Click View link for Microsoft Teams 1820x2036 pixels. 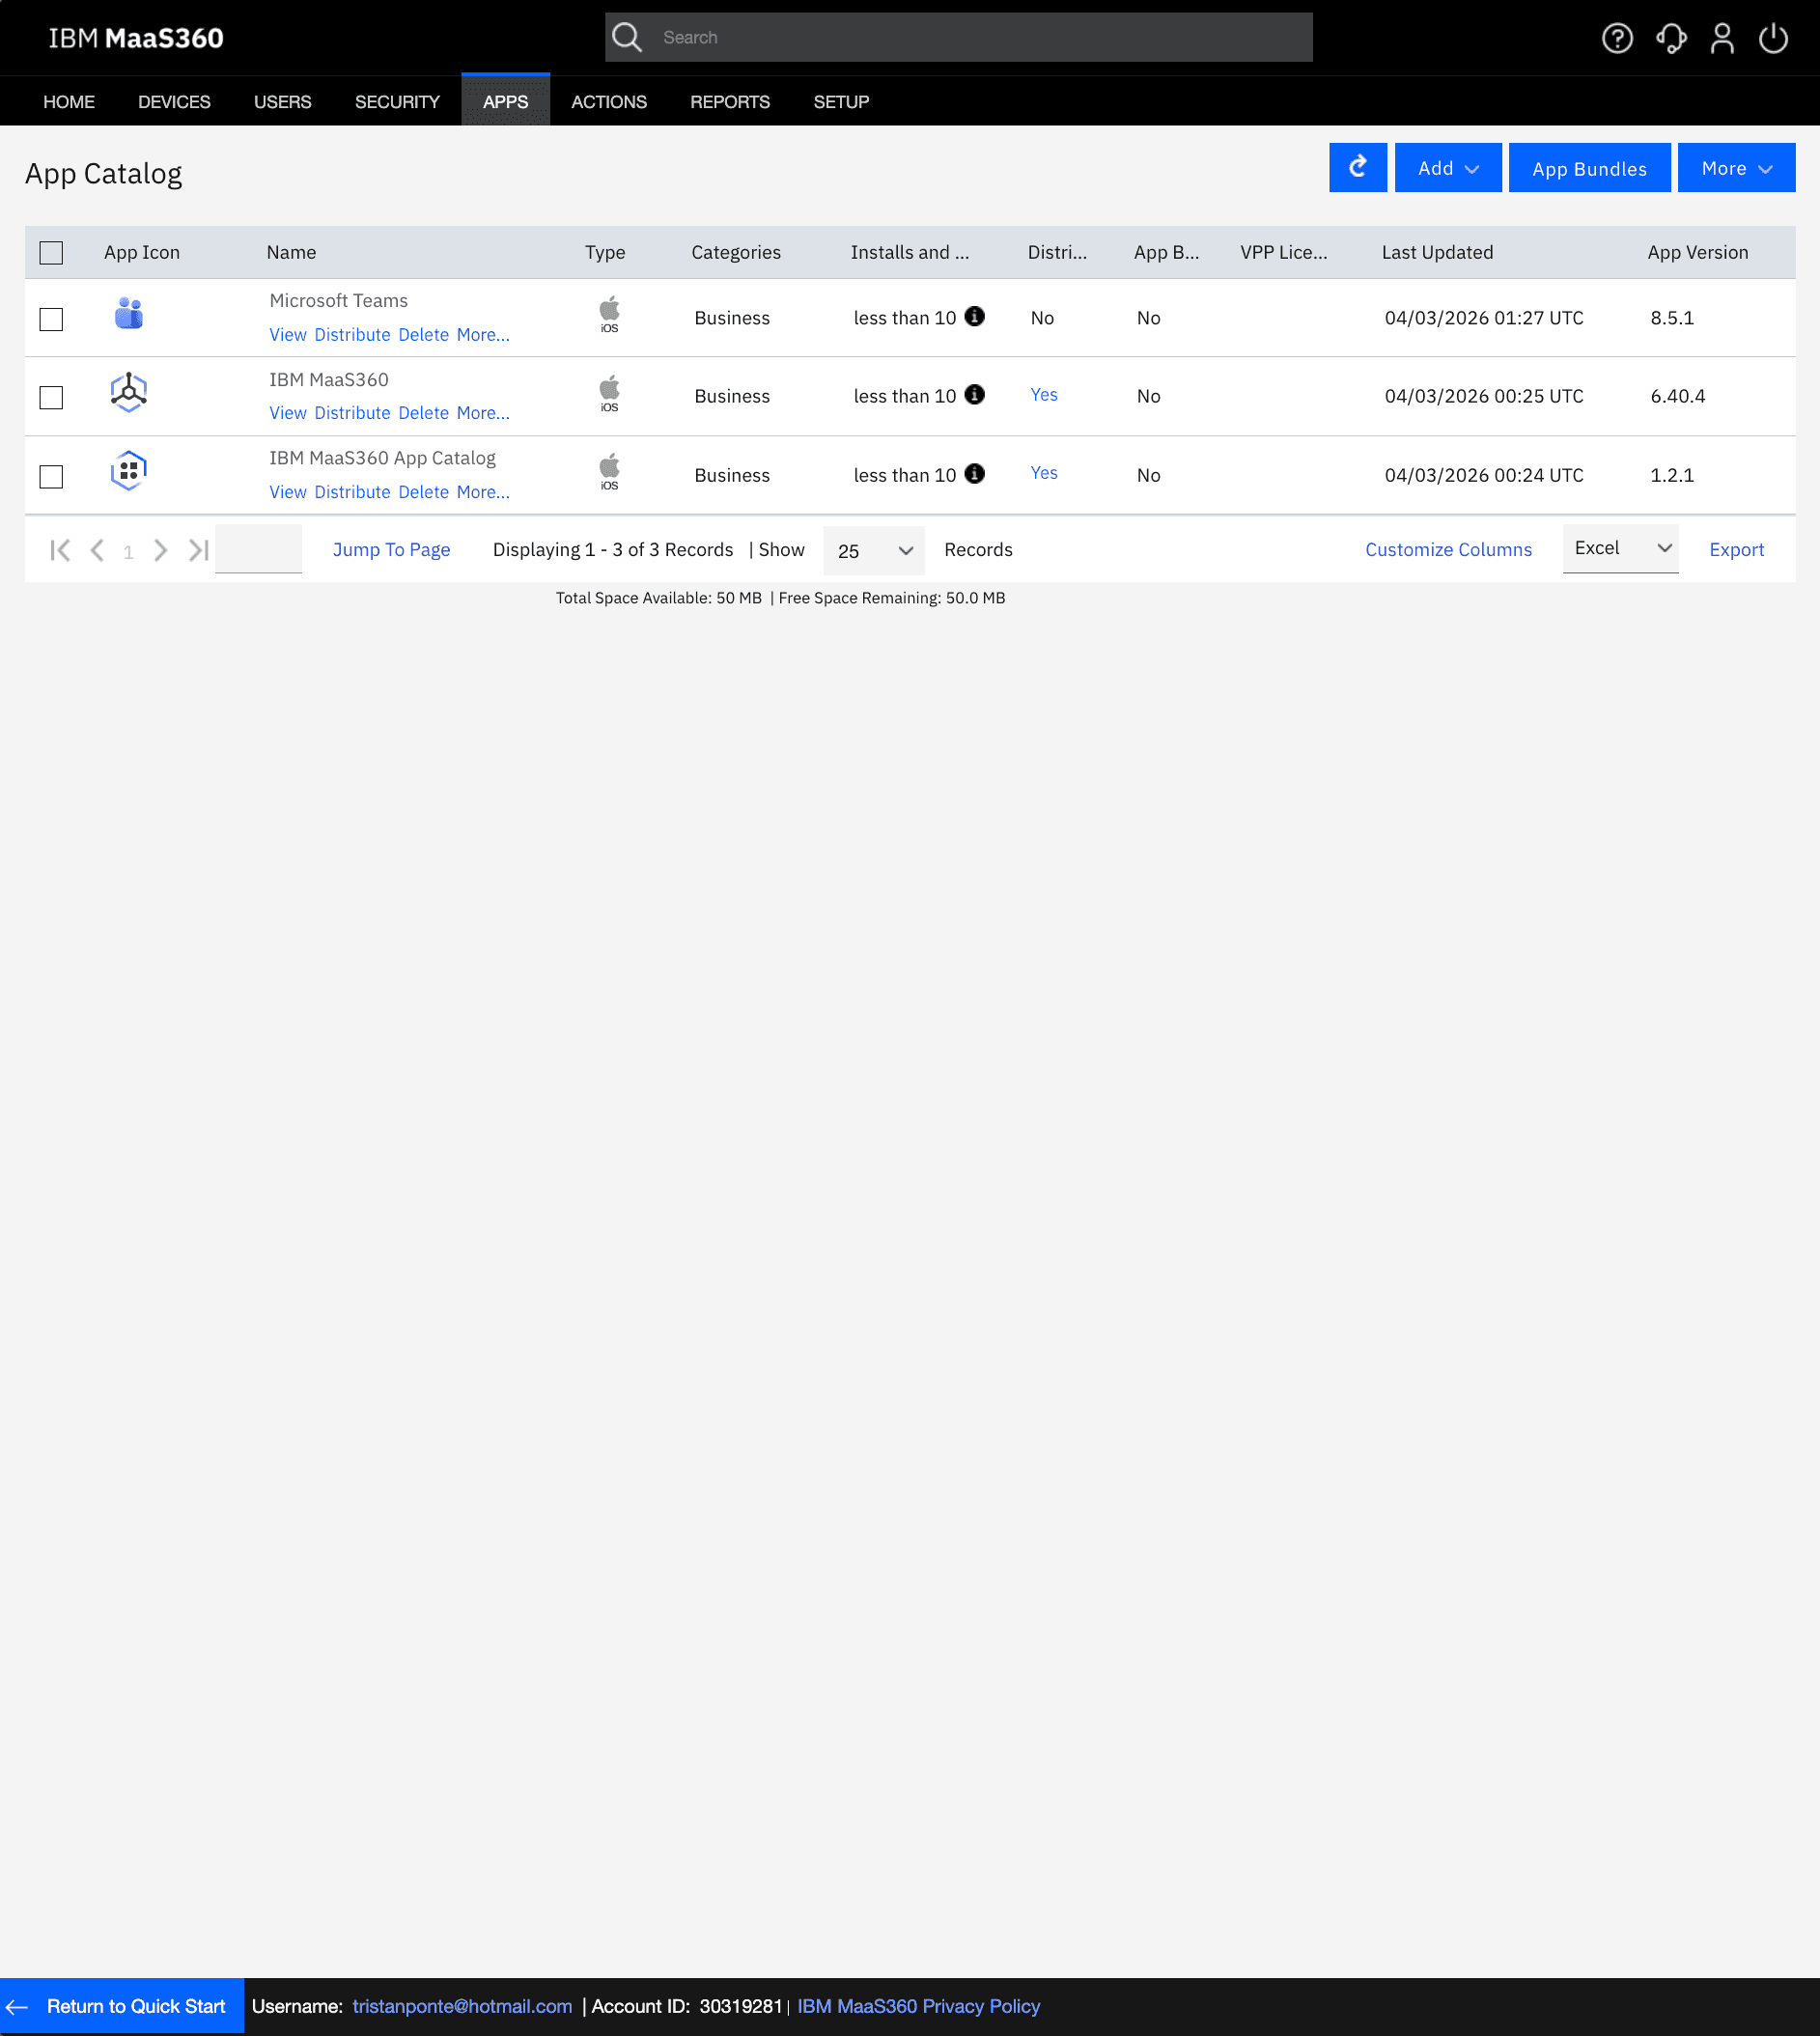288,335
